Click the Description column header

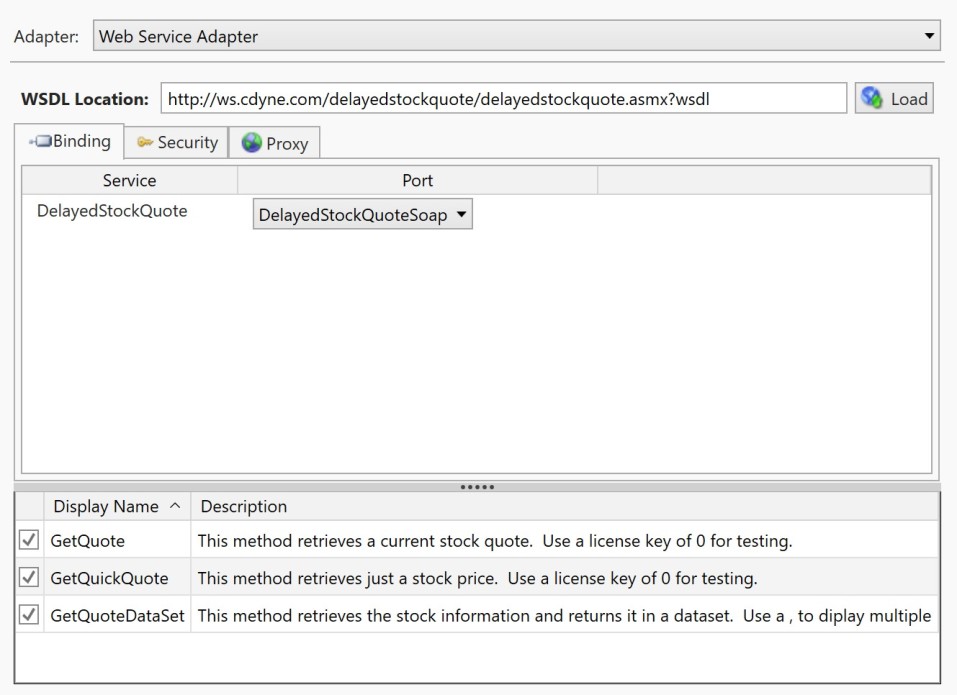(x=244, y=506)
